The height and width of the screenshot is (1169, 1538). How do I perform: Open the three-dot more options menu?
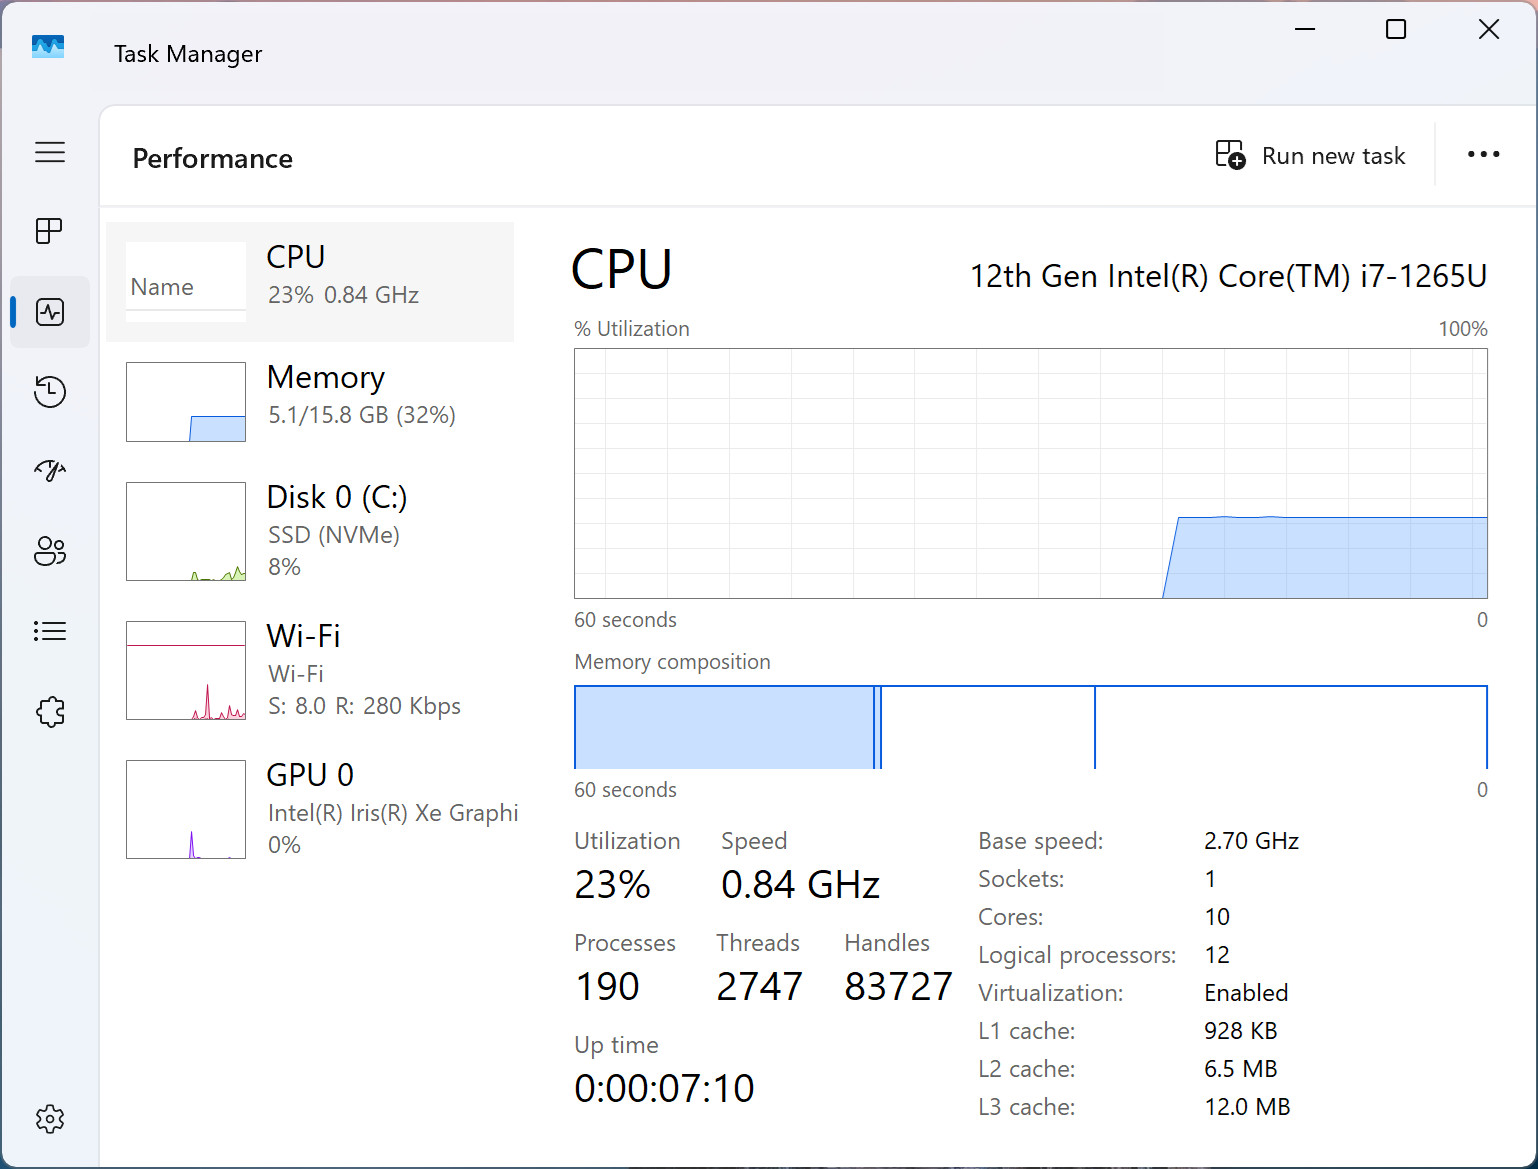coord(1483,154)
